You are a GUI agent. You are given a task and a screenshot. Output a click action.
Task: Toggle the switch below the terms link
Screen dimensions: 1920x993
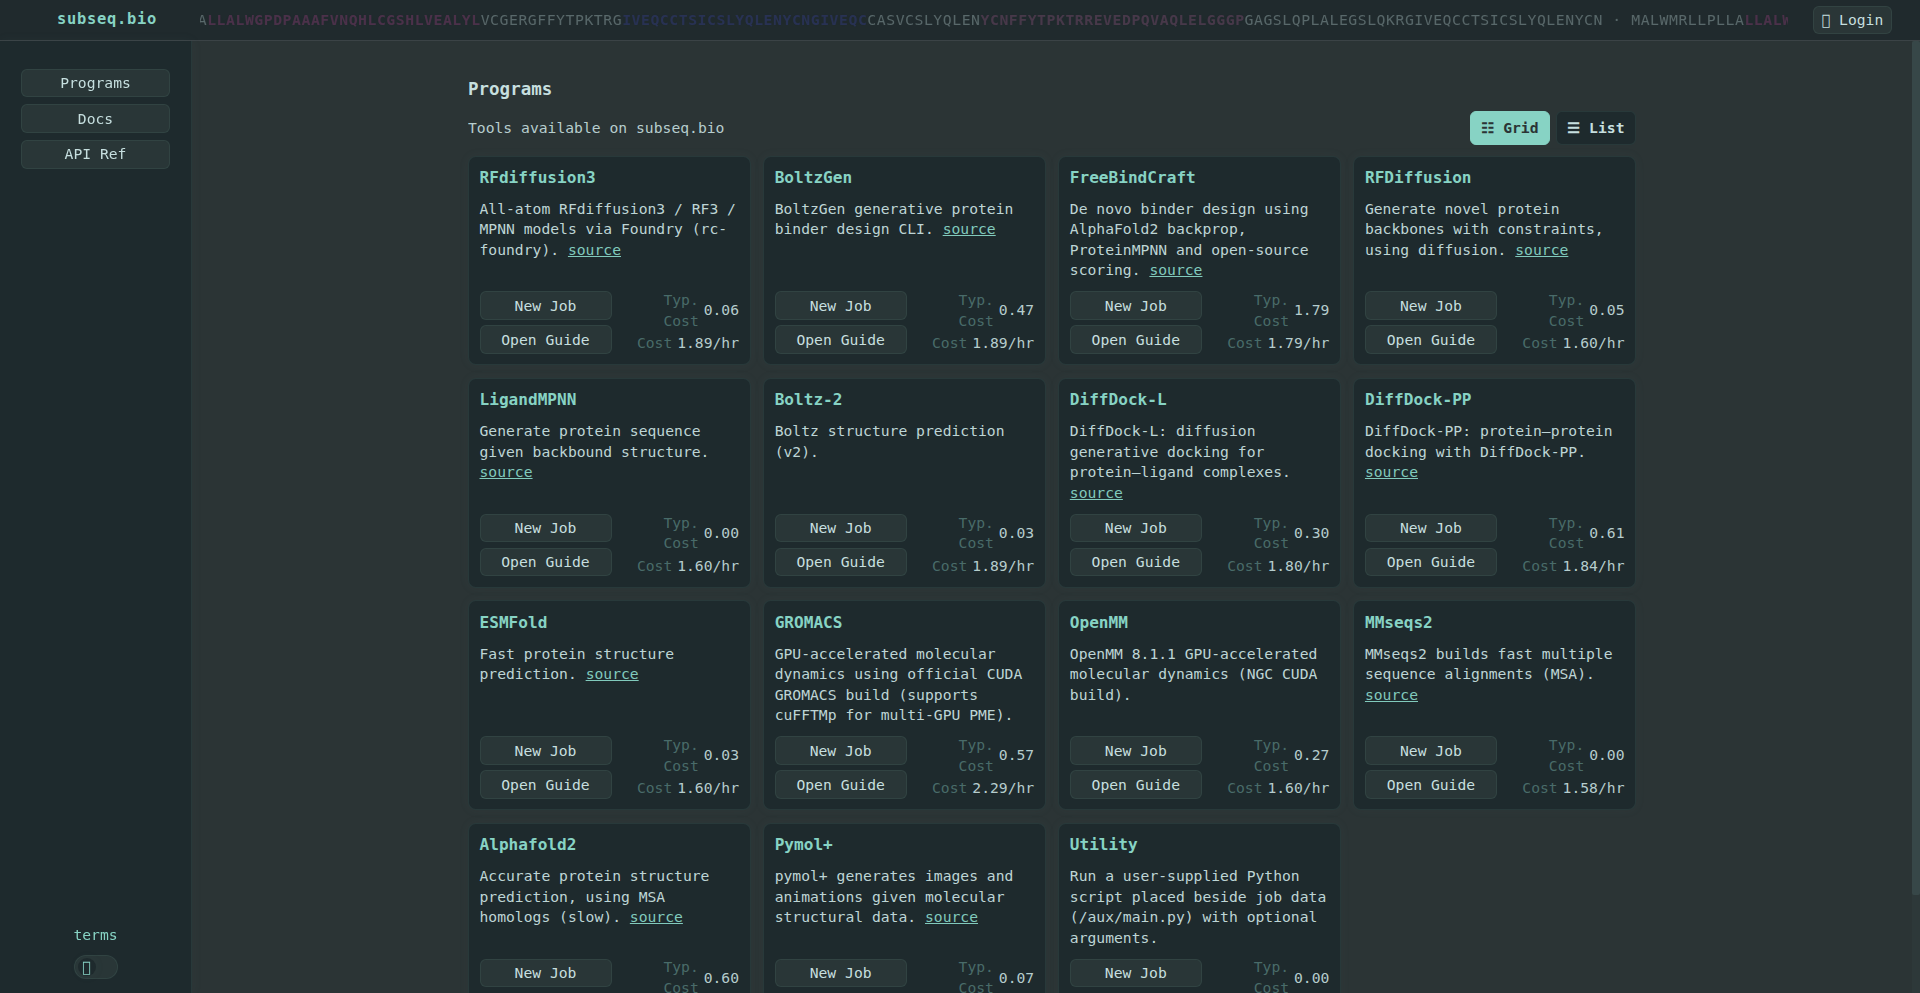coord(95,967)
